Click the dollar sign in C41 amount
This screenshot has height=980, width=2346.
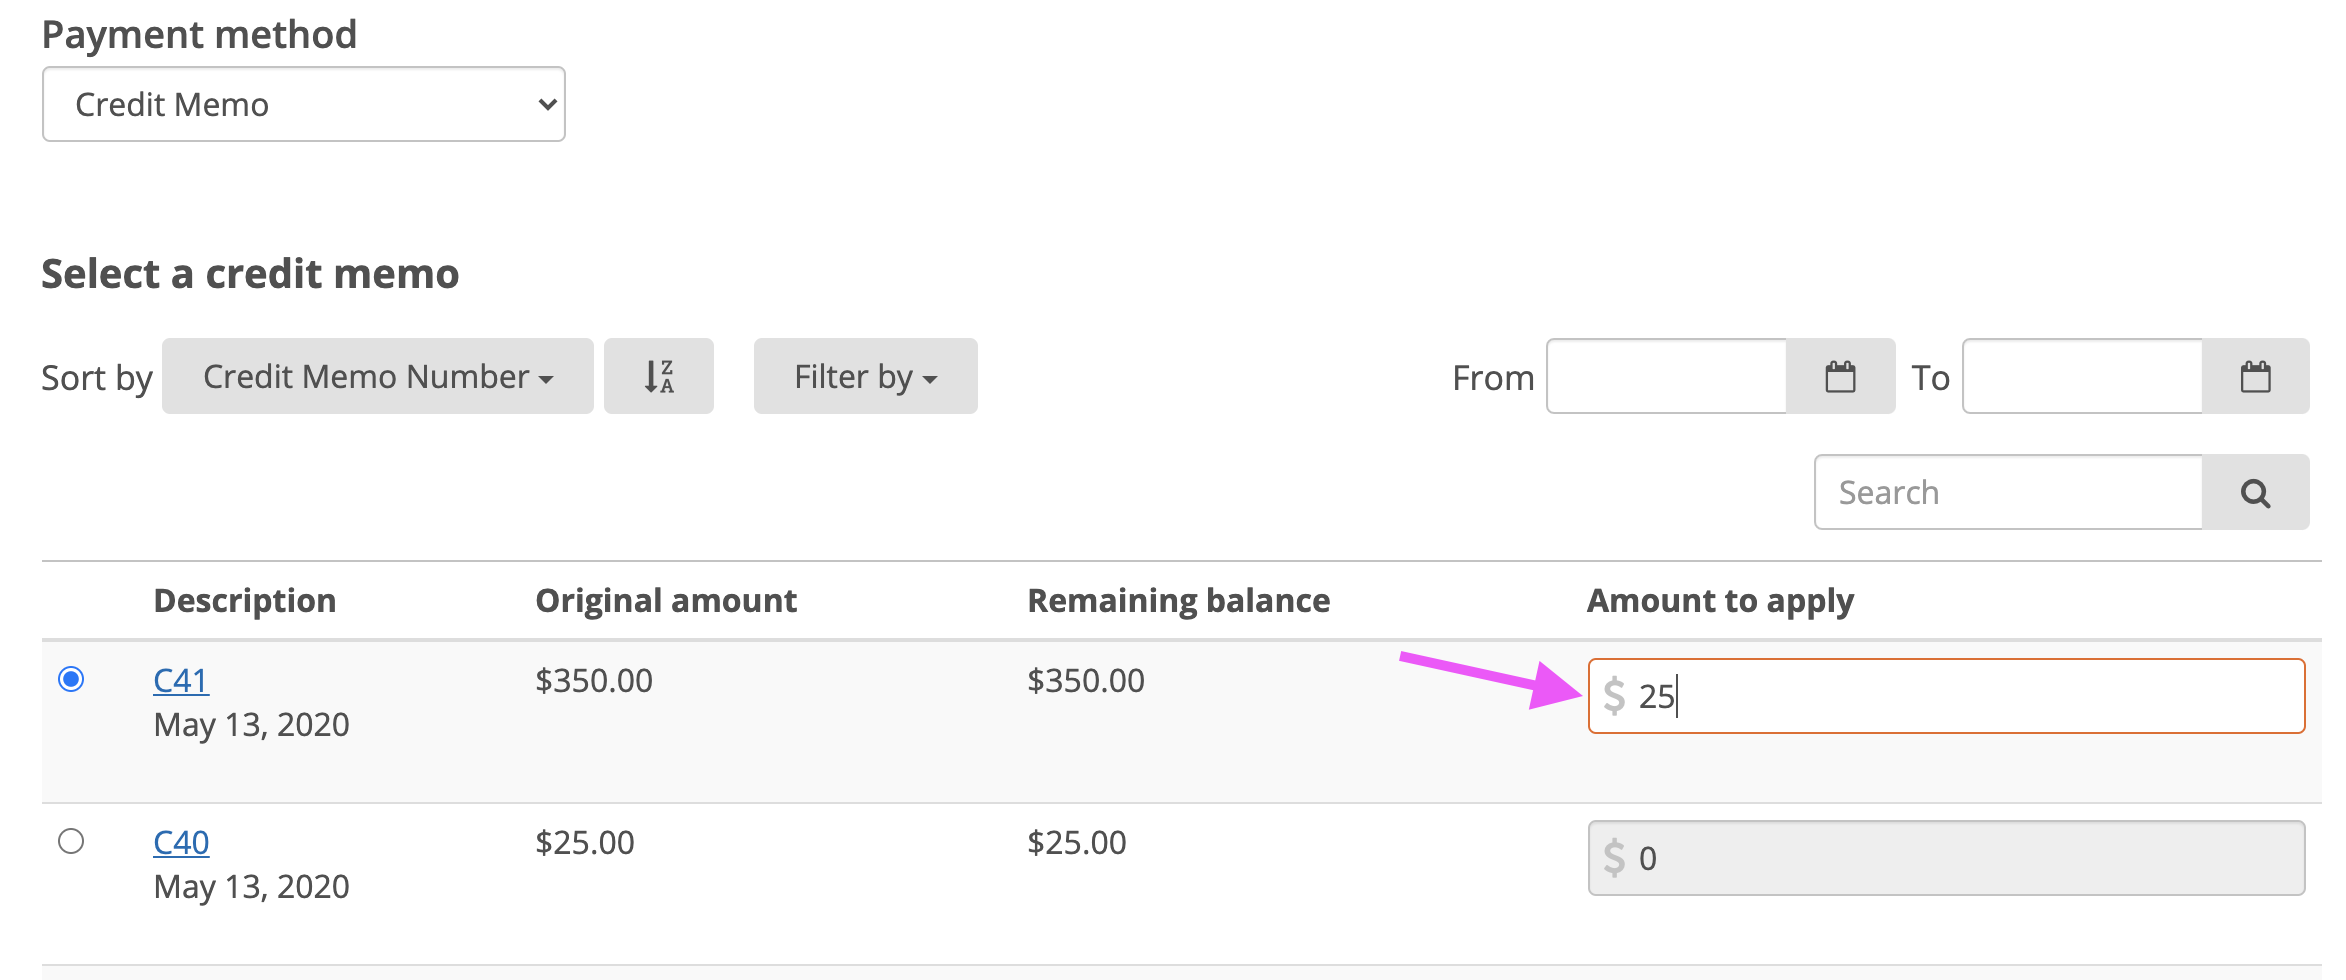coord(1613,695)
